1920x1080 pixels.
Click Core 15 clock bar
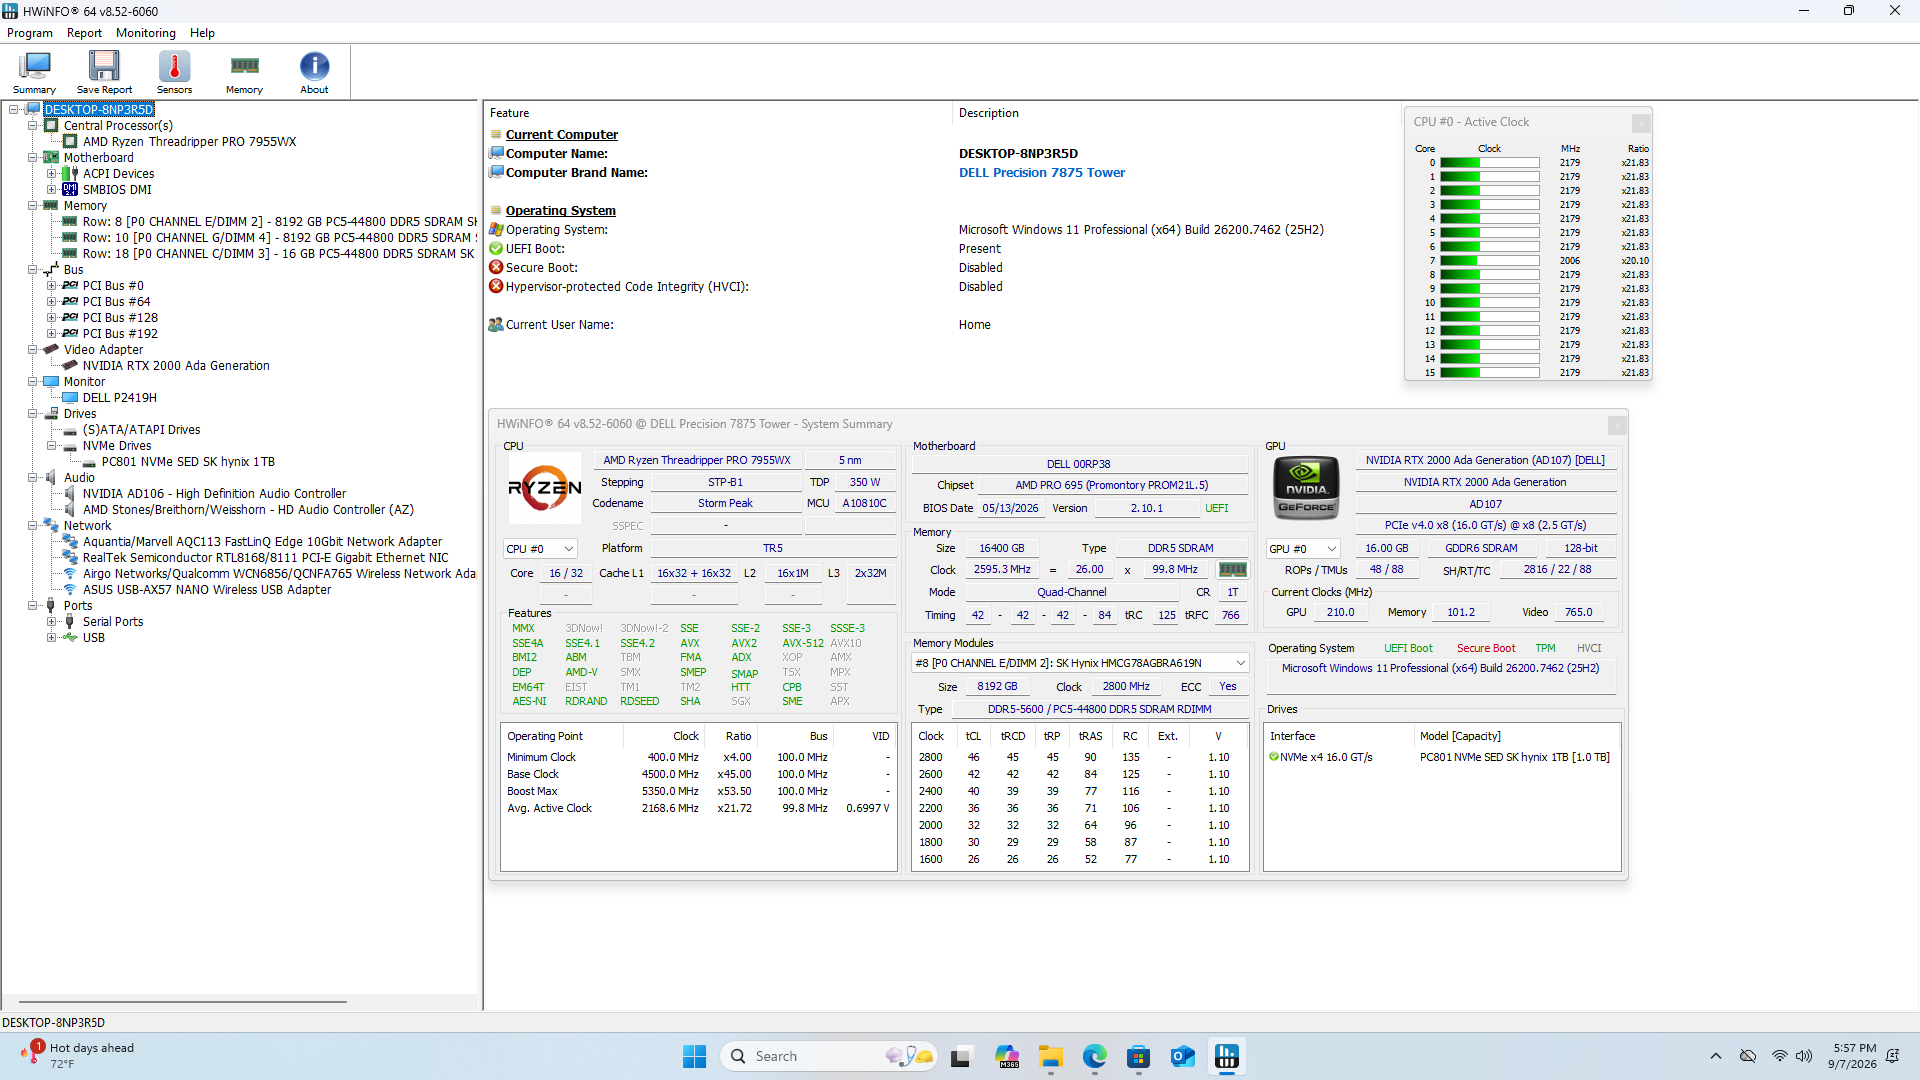tap(1489, 373)
